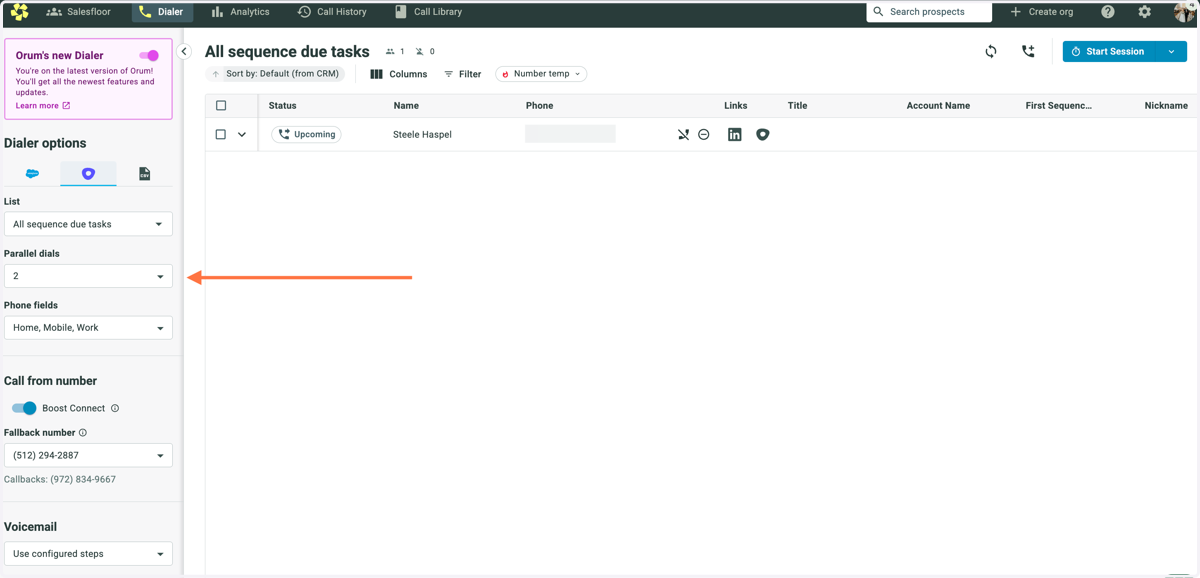Click the Status column header
The width and height of the screenshot is (1200, 578).
point(282,105)
